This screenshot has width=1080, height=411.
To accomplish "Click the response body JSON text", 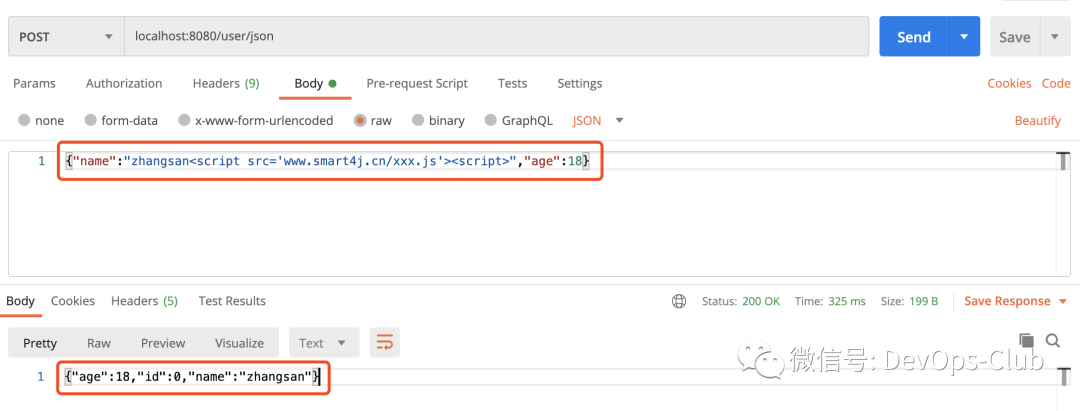I will [x=192, y=377].
